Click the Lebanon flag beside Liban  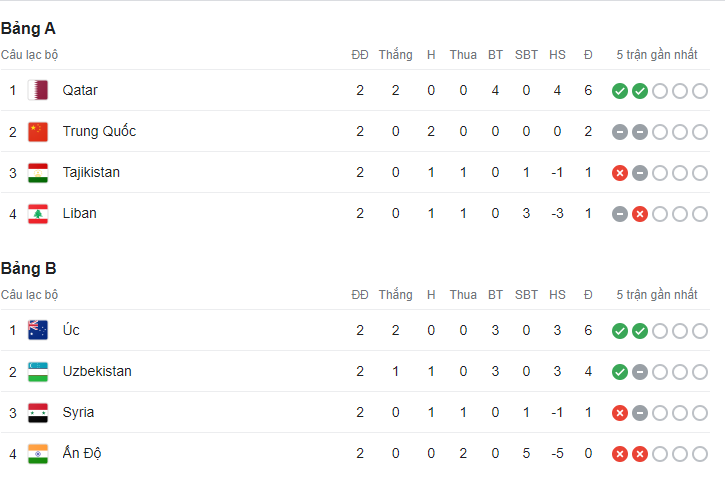(x=38, y=213)
